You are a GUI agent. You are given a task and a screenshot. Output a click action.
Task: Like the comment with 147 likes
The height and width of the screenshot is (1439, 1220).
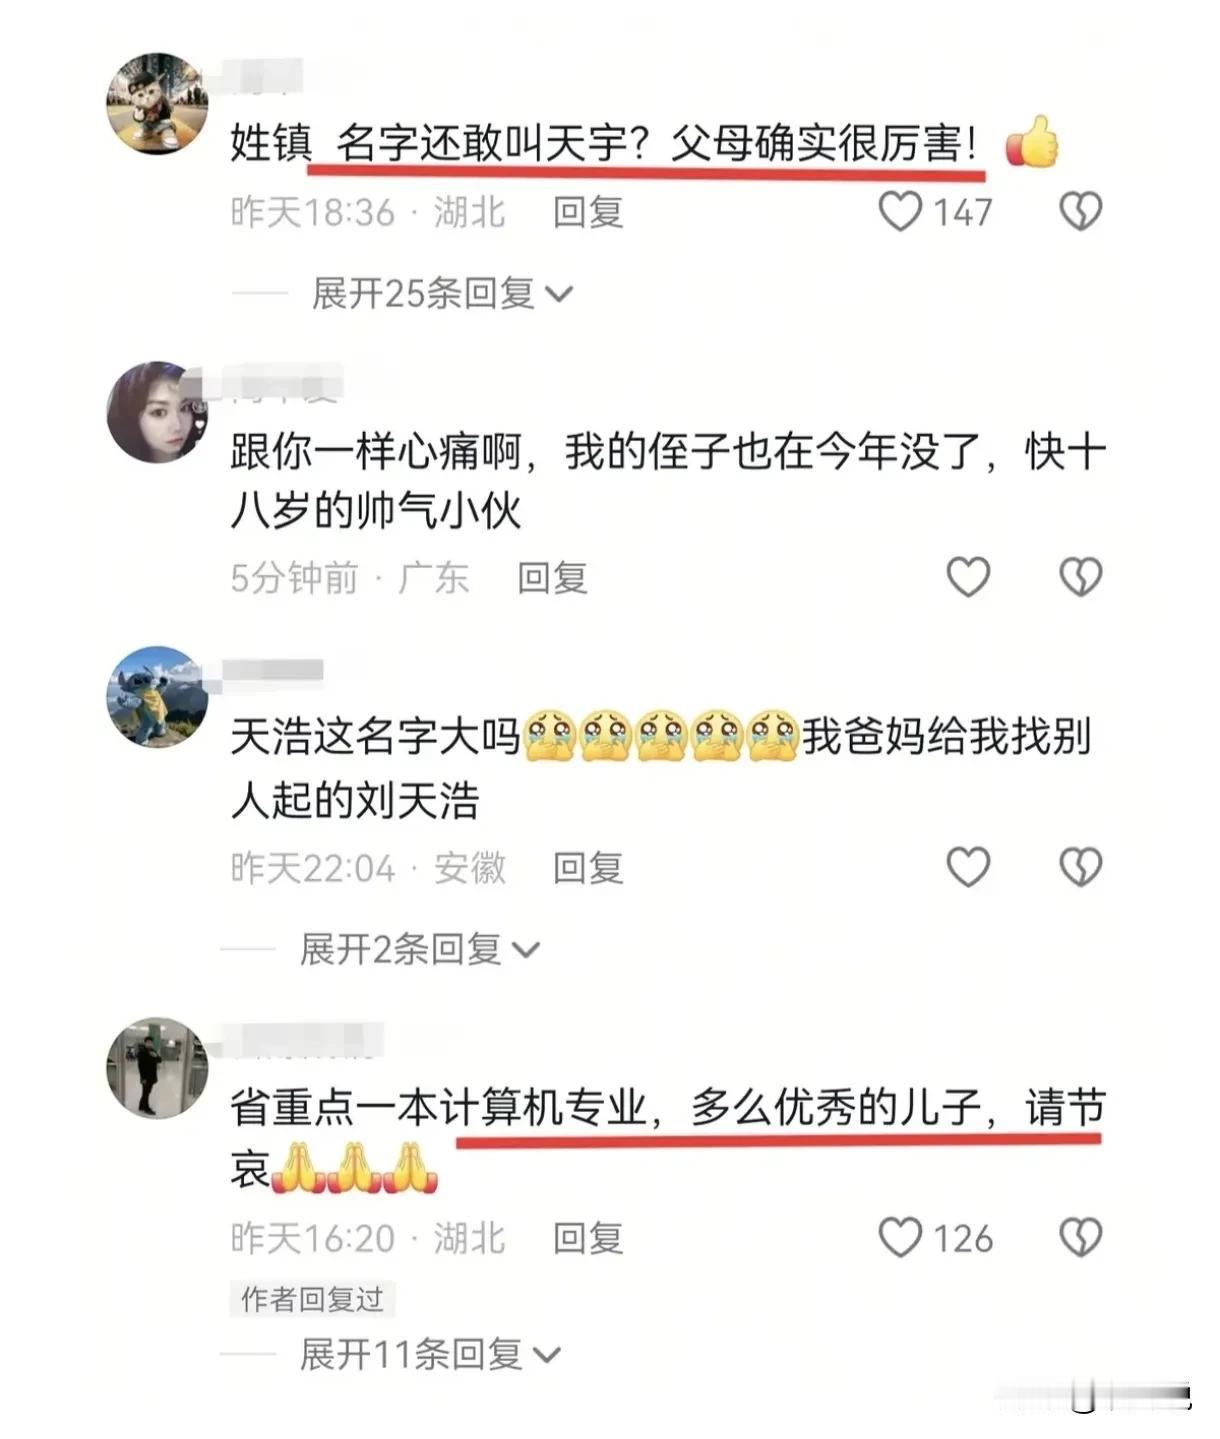pos(900,212)
